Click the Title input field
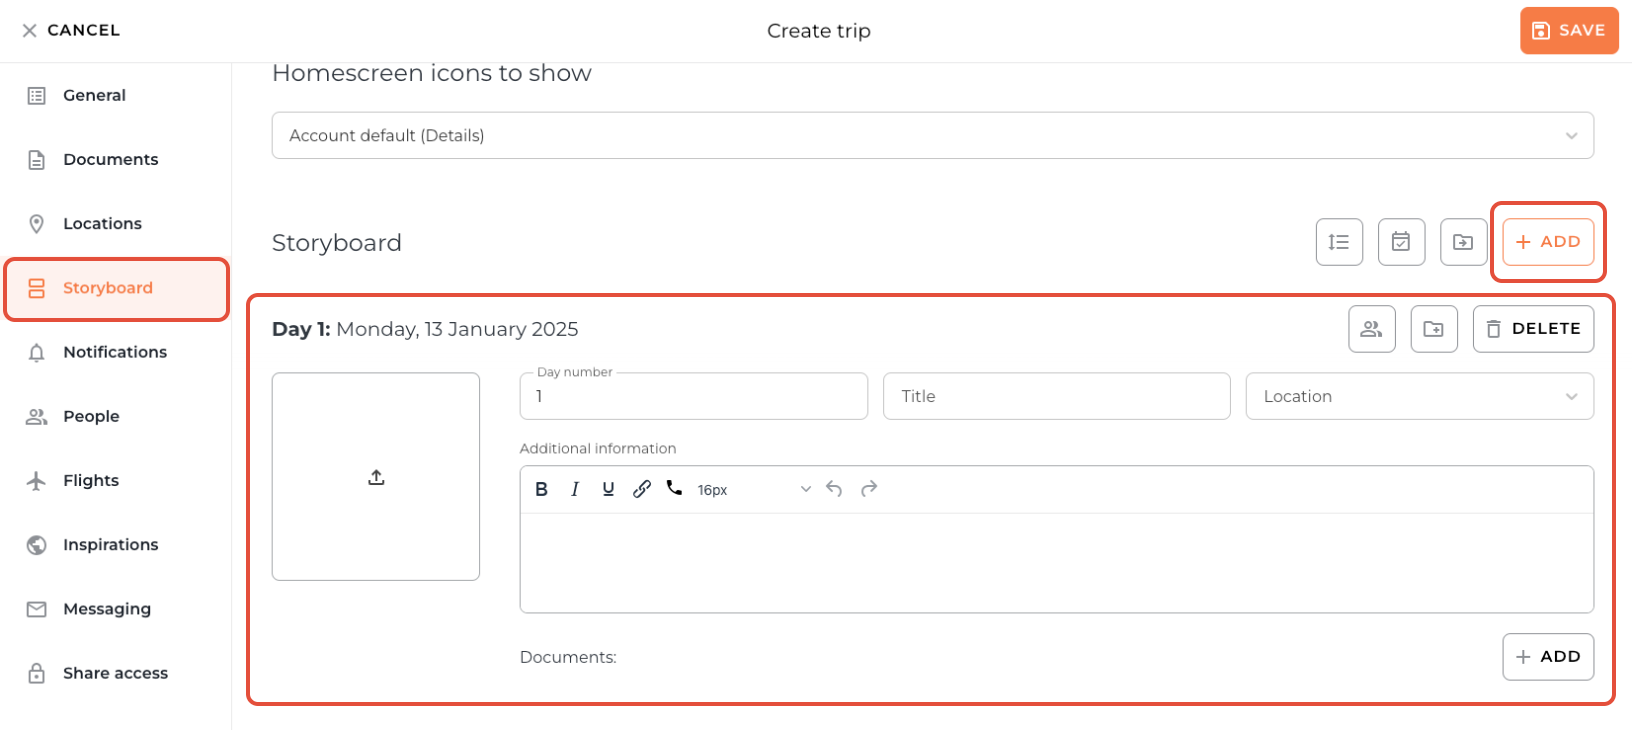1632x730 pixels. tap(1056, 397)
